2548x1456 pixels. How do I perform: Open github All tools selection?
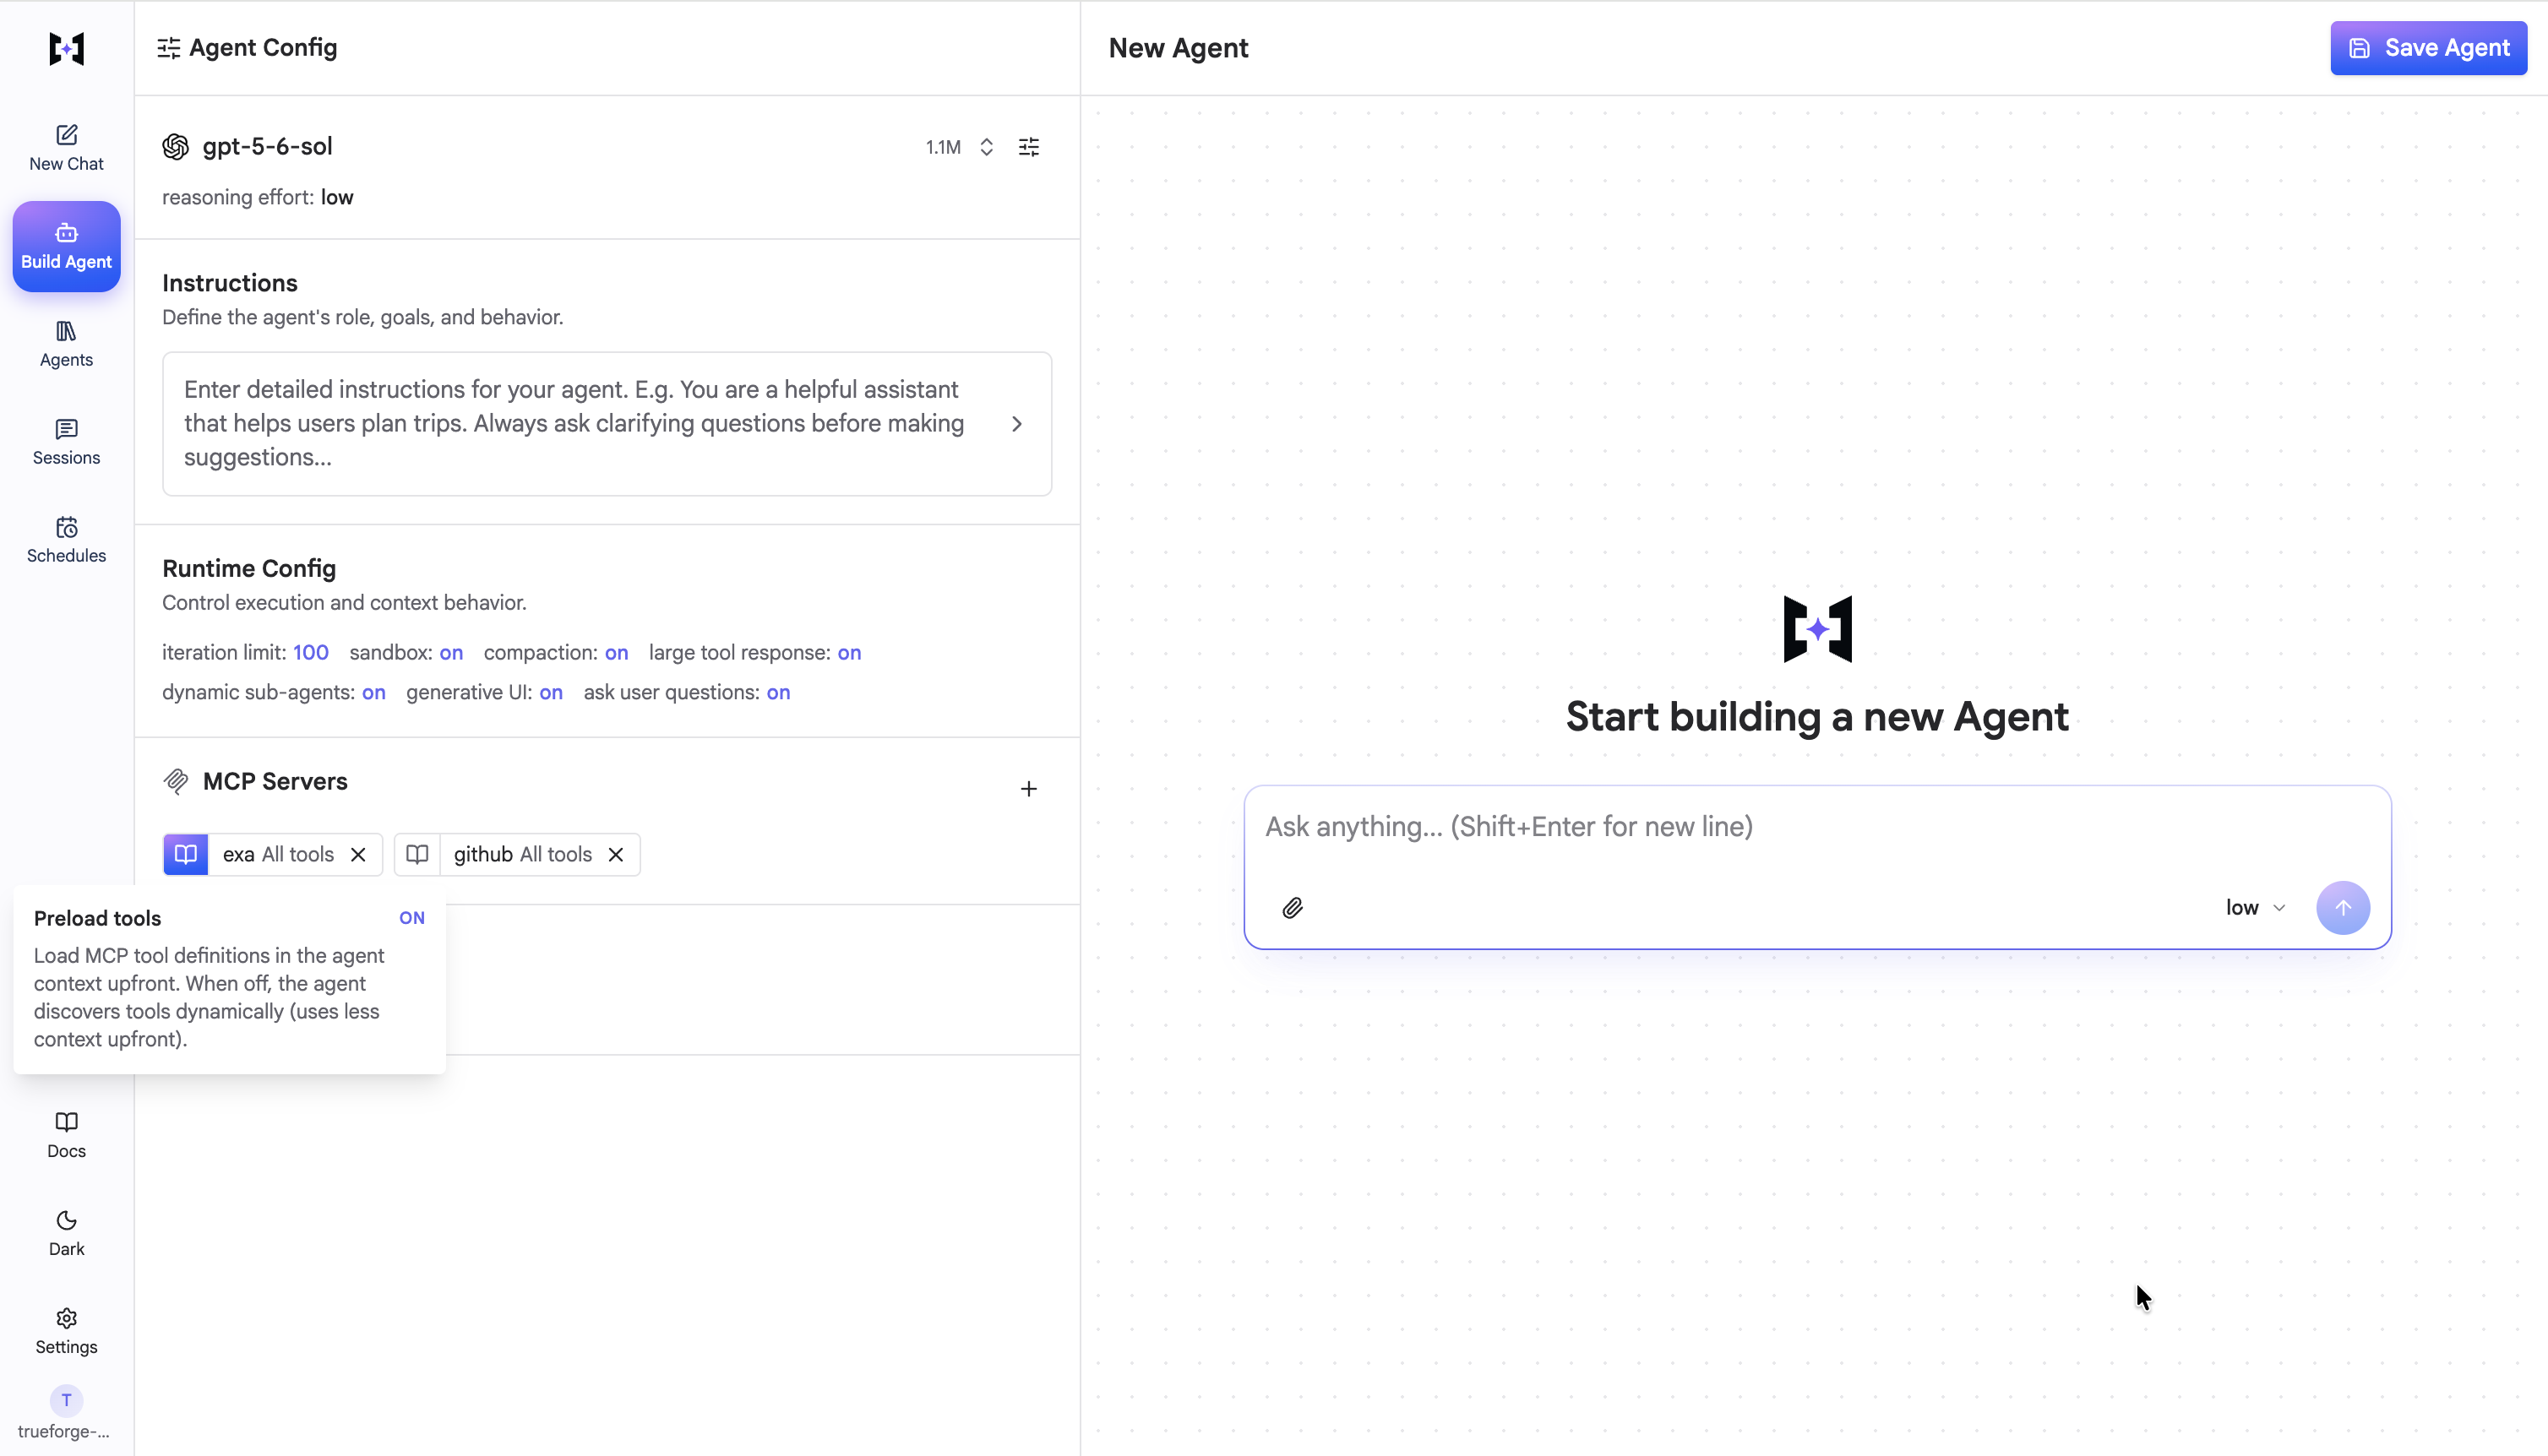523,854
